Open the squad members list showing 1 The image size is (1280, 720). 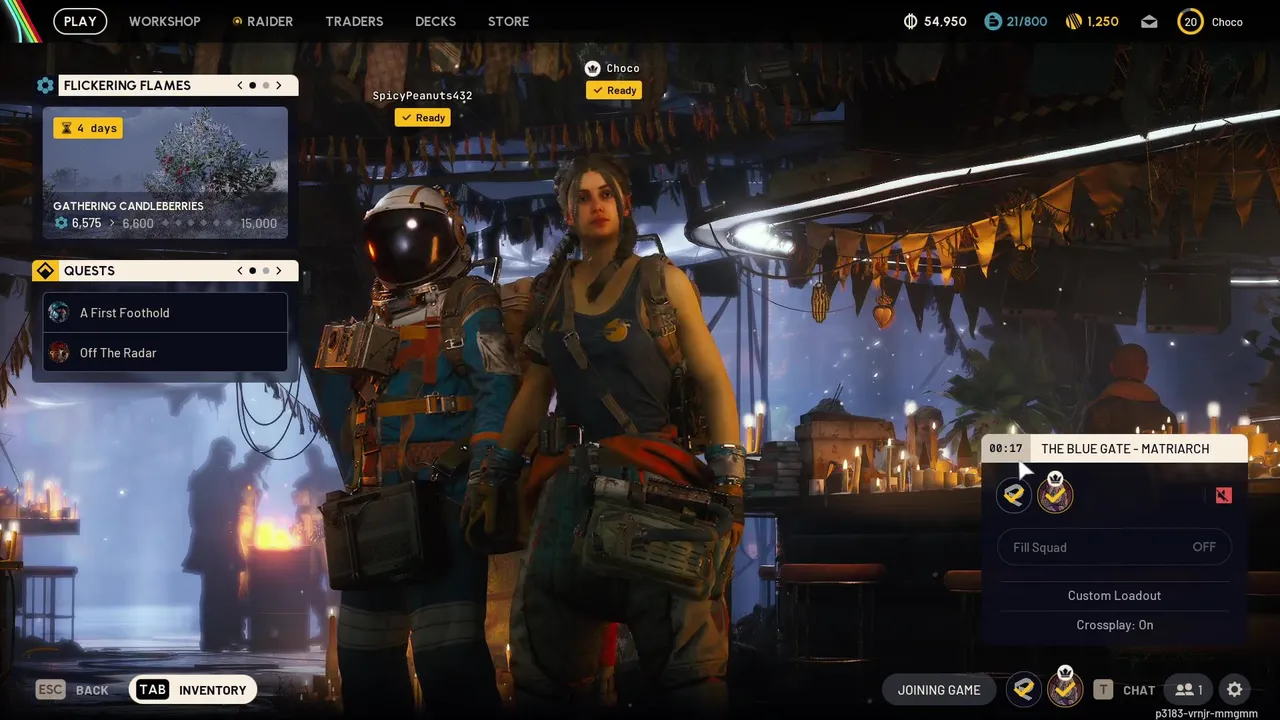[x=1189, y=690]
